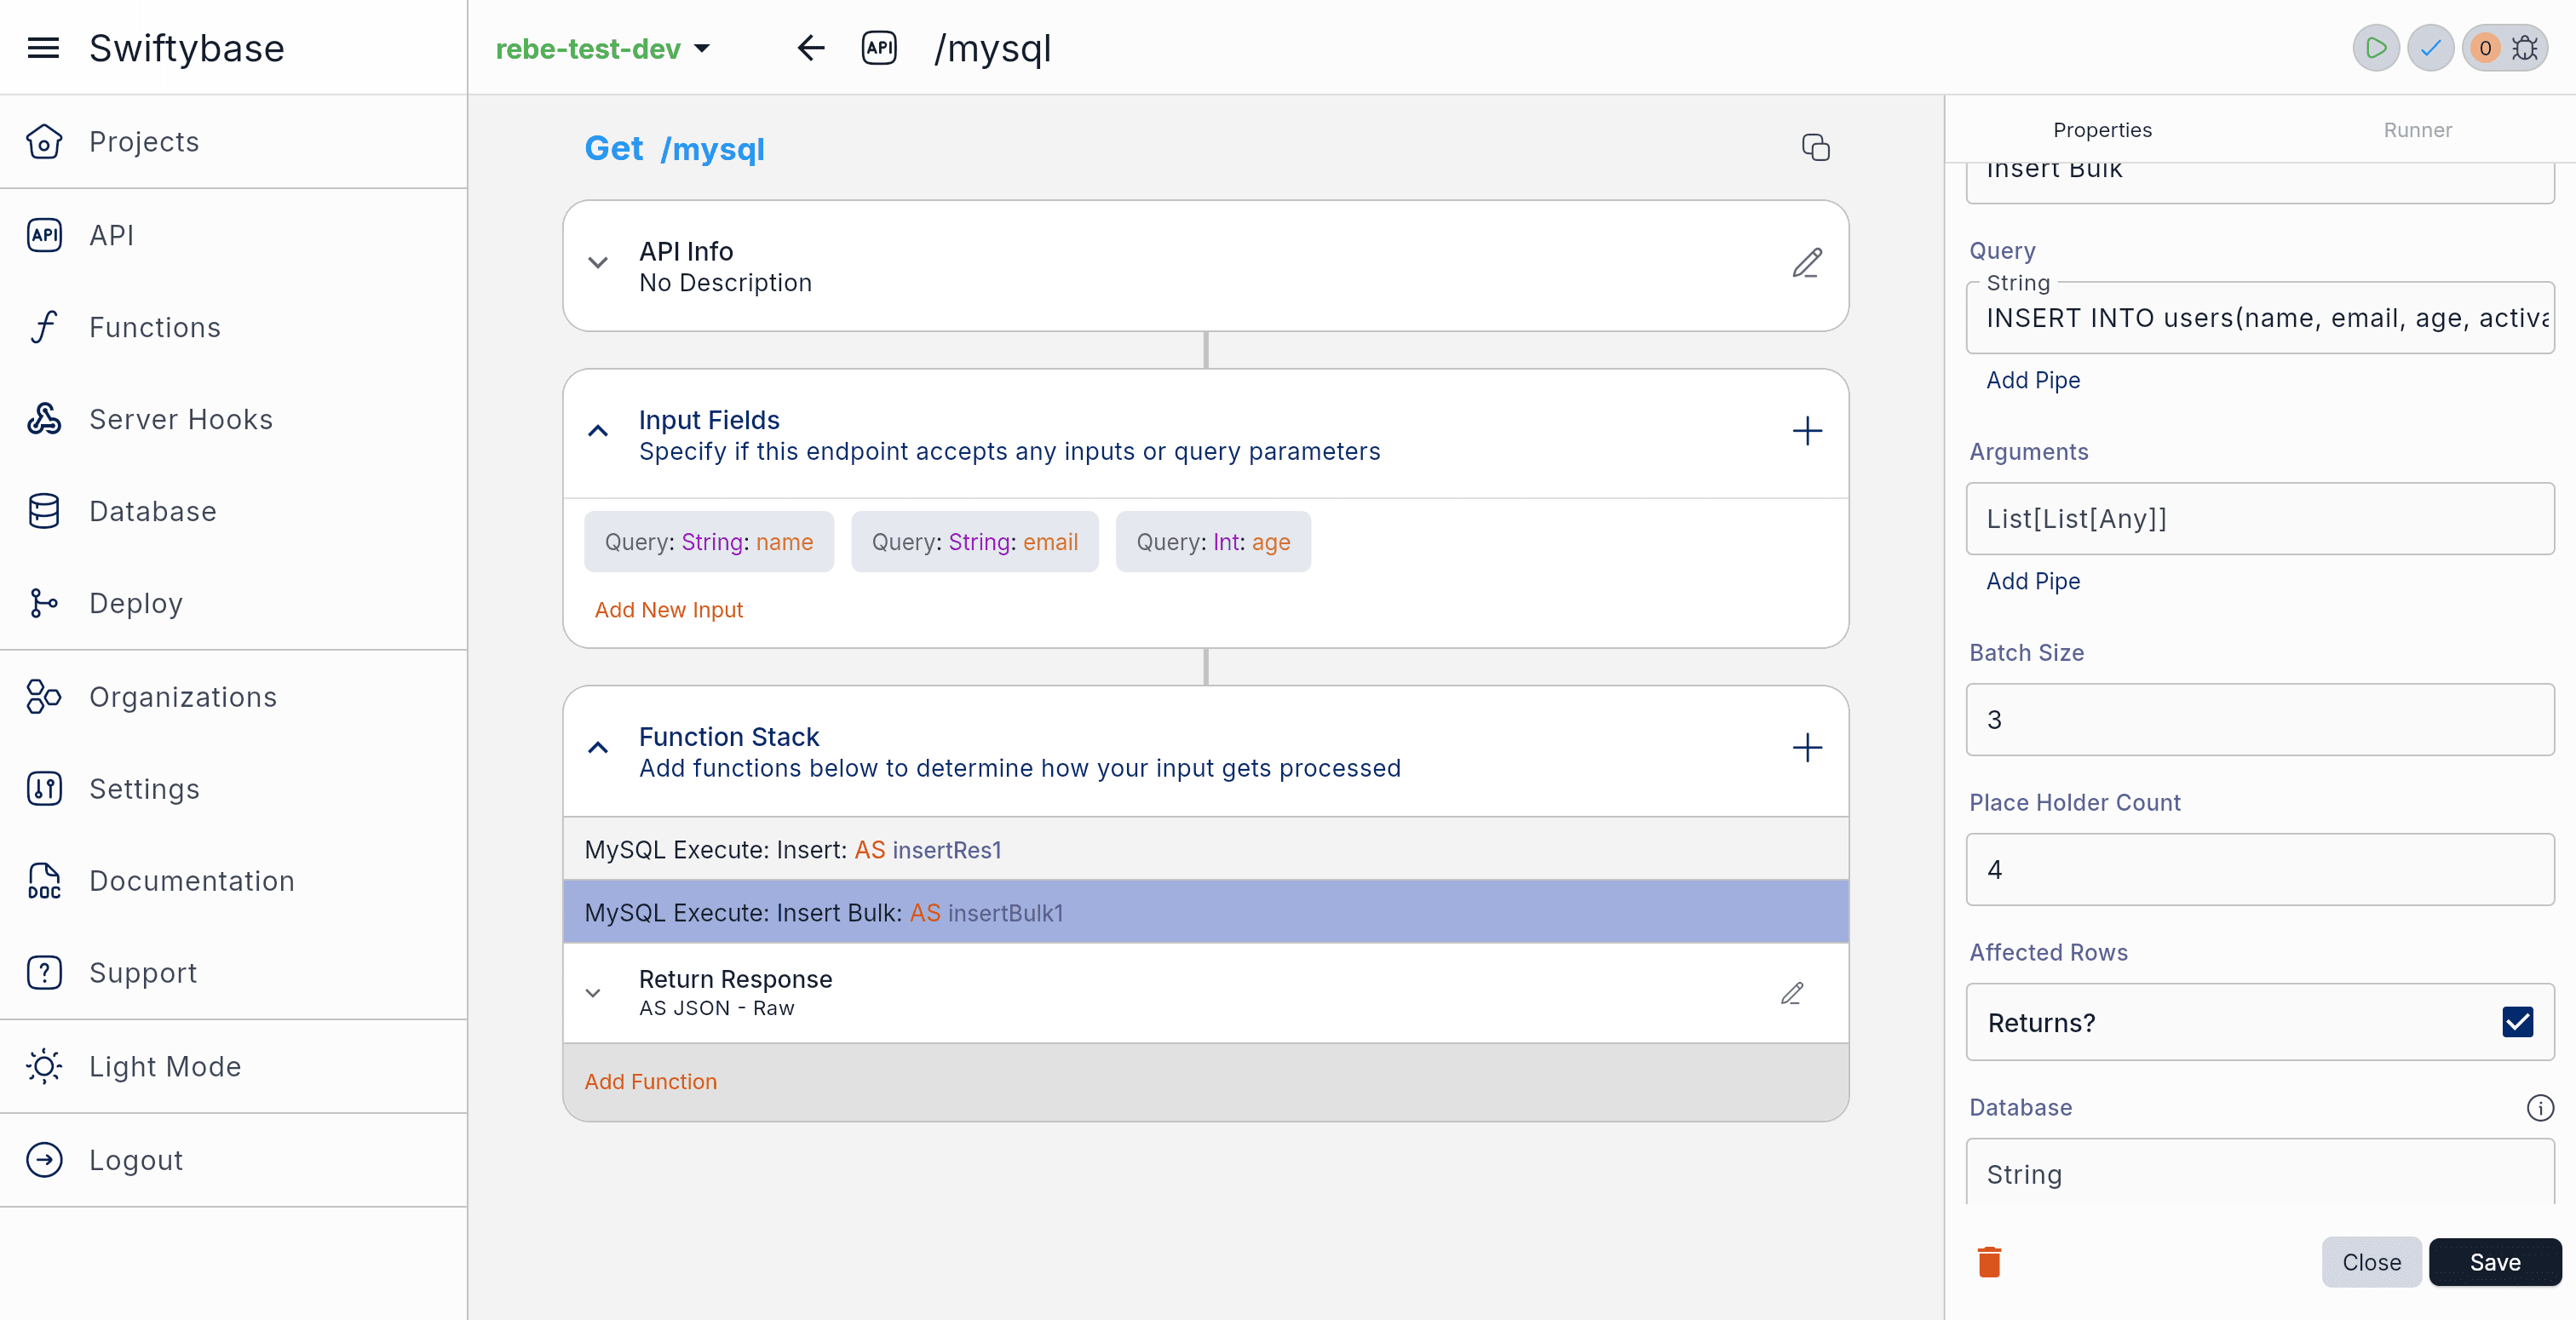Switch to the Properties tab

point(2102,130)
